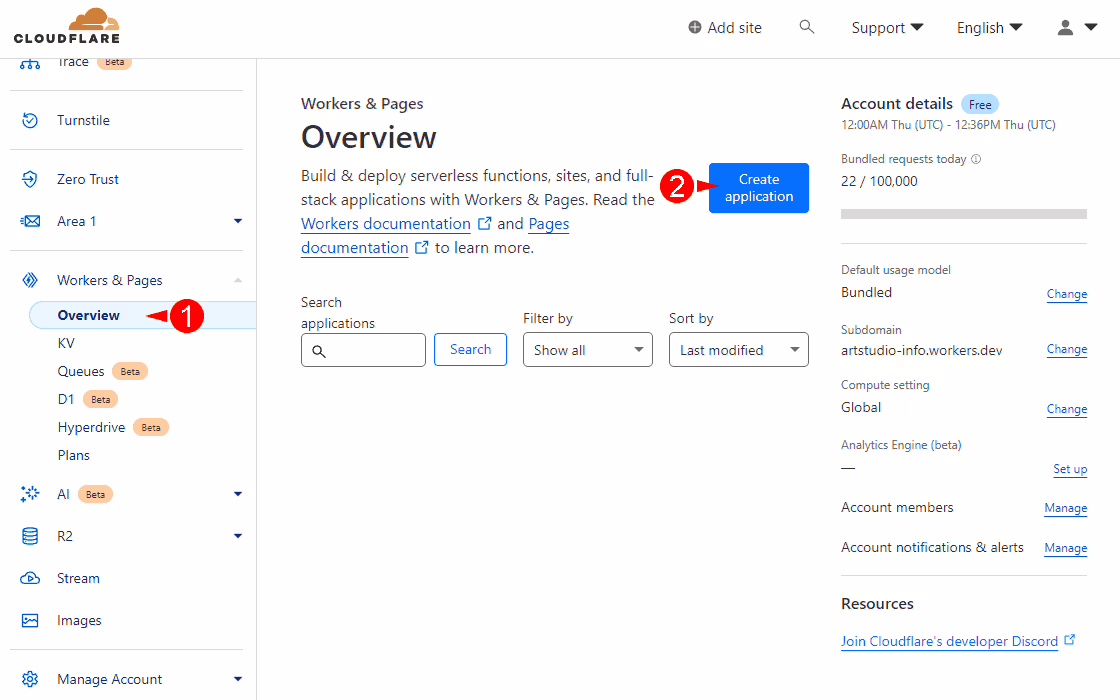Click the Turnstile sidebar icon
The height and width of the screenshot is (700, 1120).
pyautogui.click(x=30, y=120)
